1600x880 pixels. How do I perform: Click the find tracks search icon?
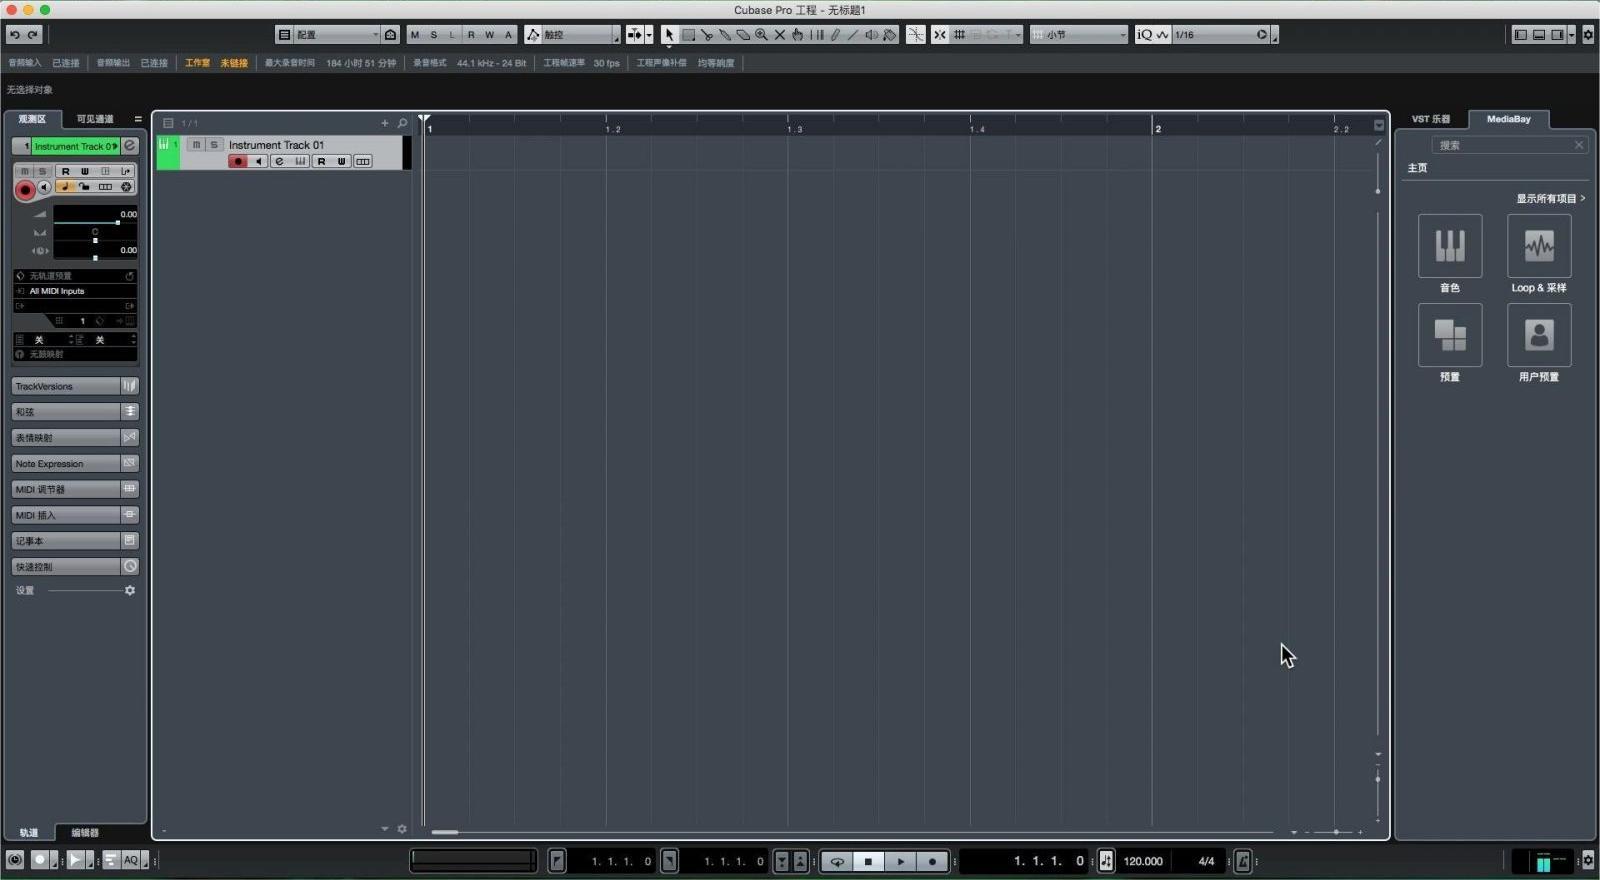click(402, 123)
